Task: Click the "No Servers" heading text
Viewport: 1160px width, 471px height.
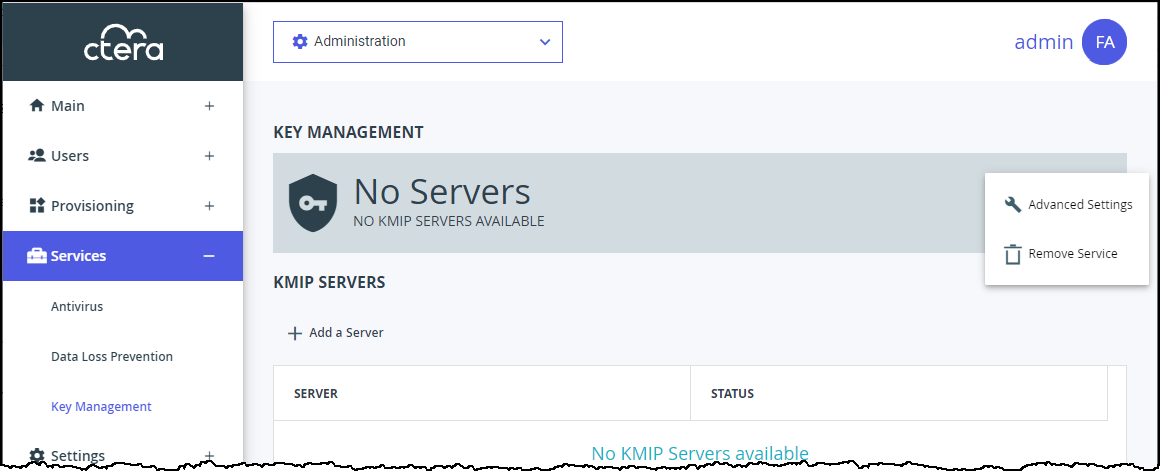Action: pyautogui.click(x=442, y=192)
